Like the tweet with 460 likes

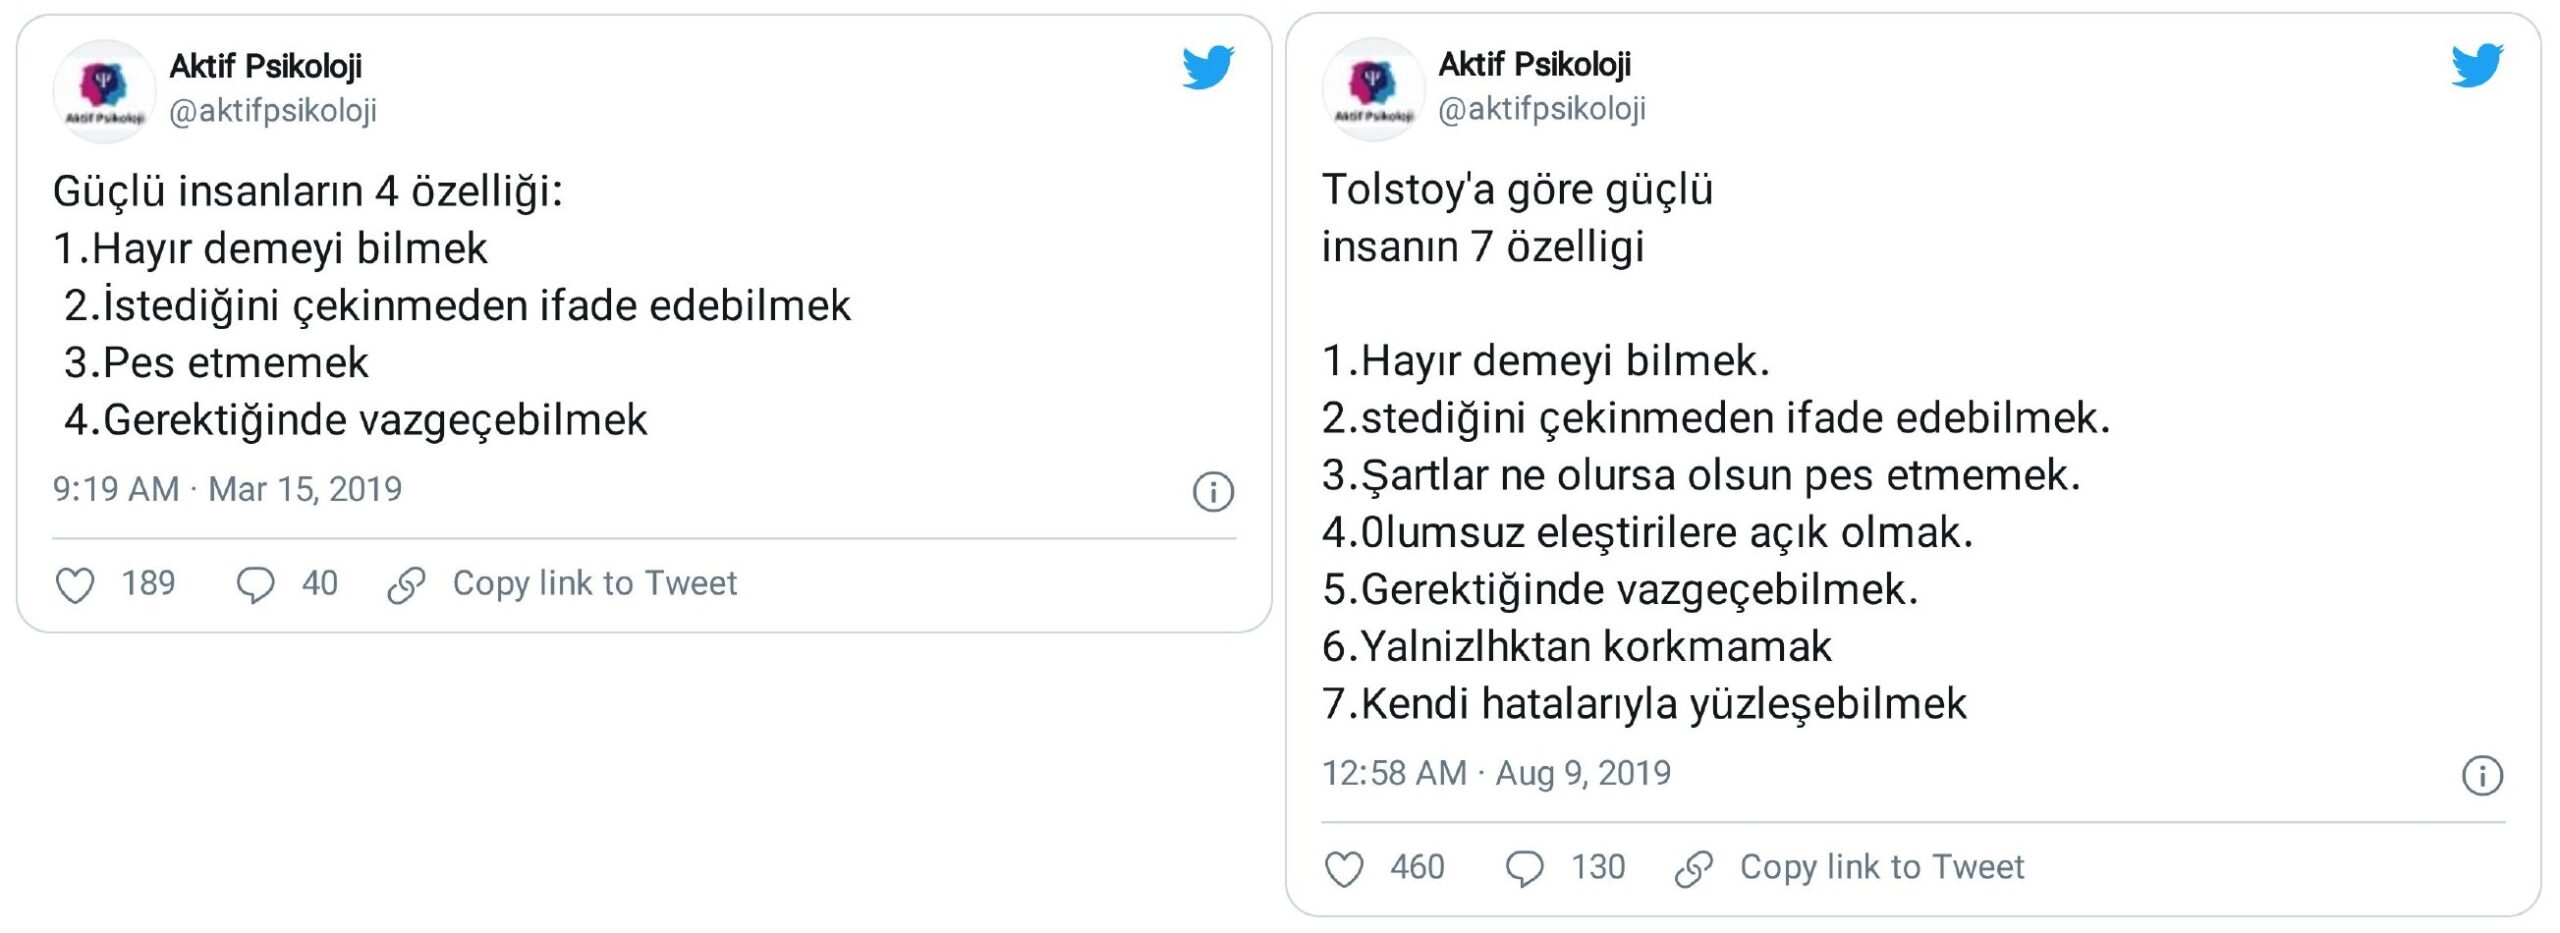click(x=1343, y=869)
